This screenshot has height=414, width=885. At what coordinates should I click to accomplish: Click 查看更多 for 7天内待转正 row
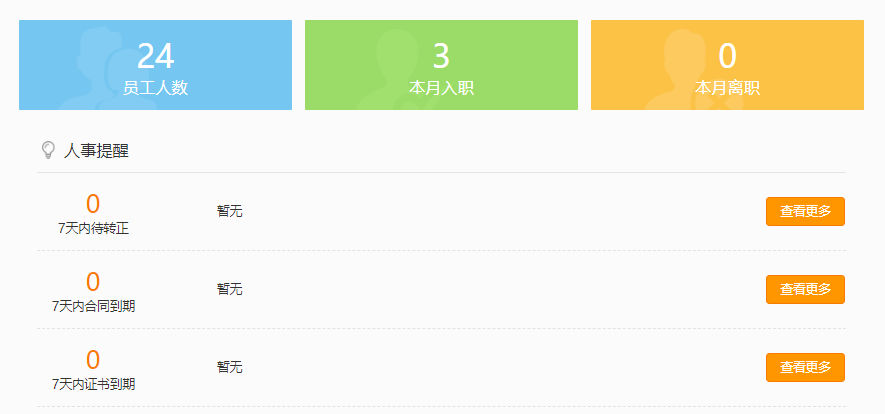(805, 212)
